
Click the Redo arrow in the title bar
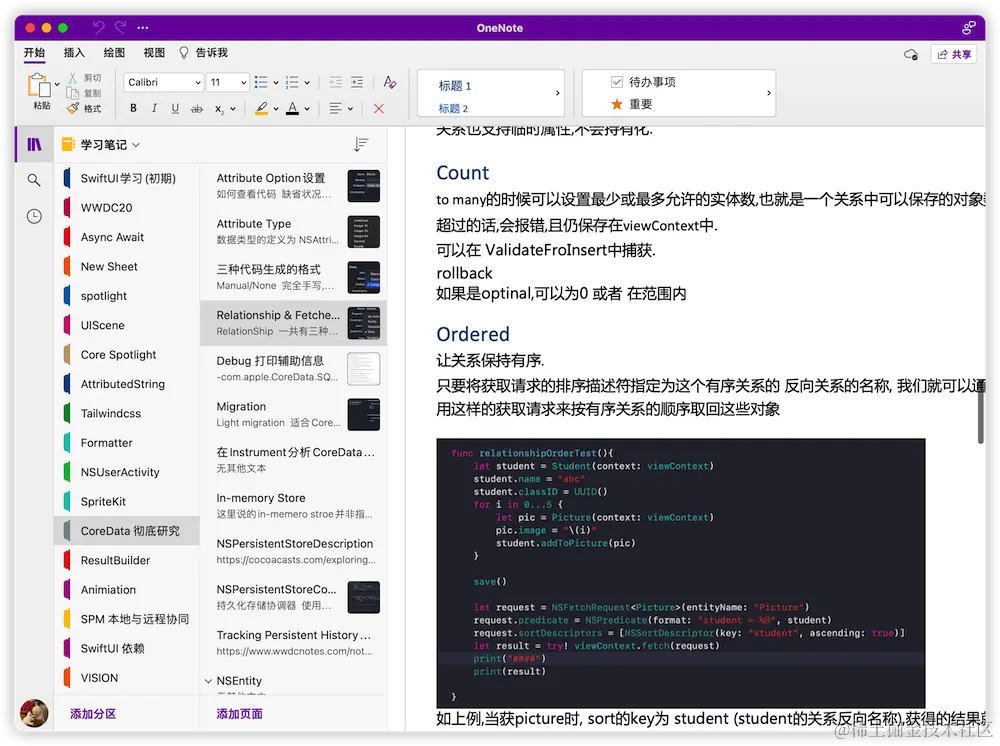pyautogui.click(x=121, y=27)
